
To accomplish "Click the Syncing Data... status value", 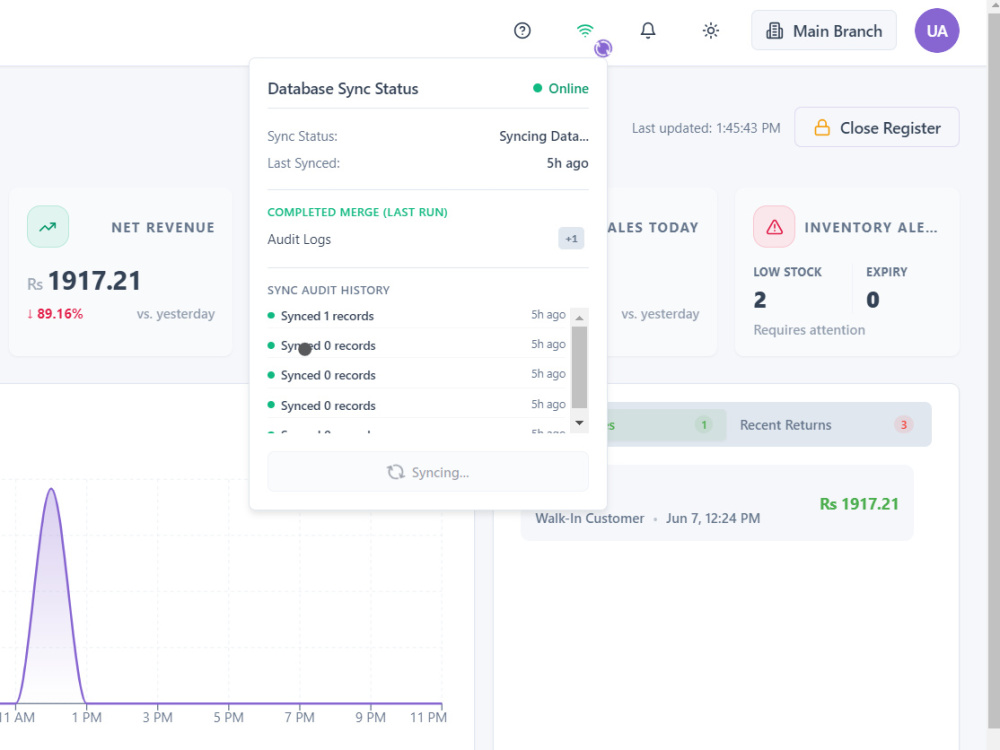I will (x=543, y=136).
